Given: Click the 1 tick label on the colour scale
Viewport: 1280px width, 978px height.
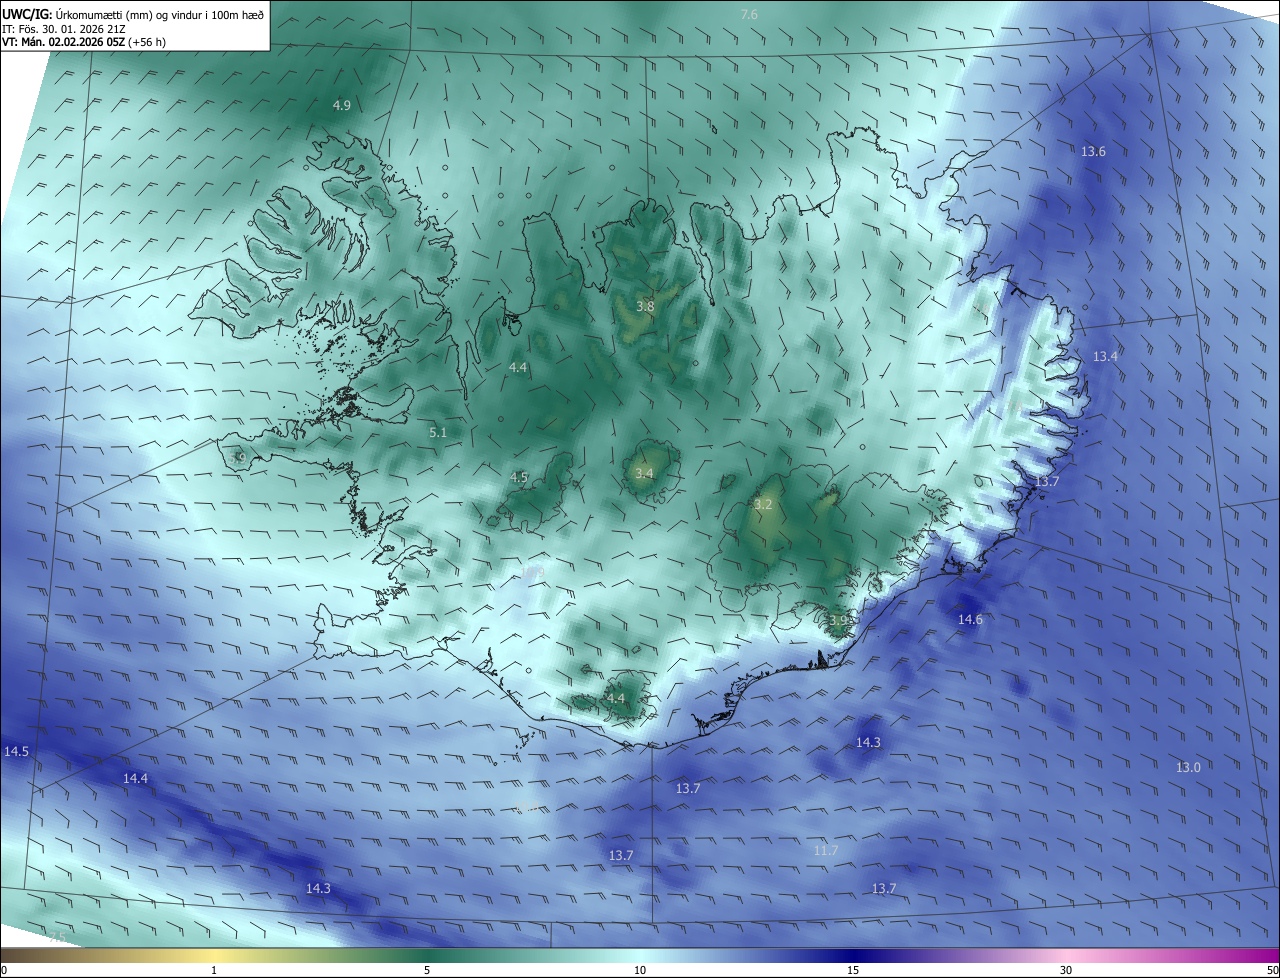Looking at the screenshot, I should 214,970.
